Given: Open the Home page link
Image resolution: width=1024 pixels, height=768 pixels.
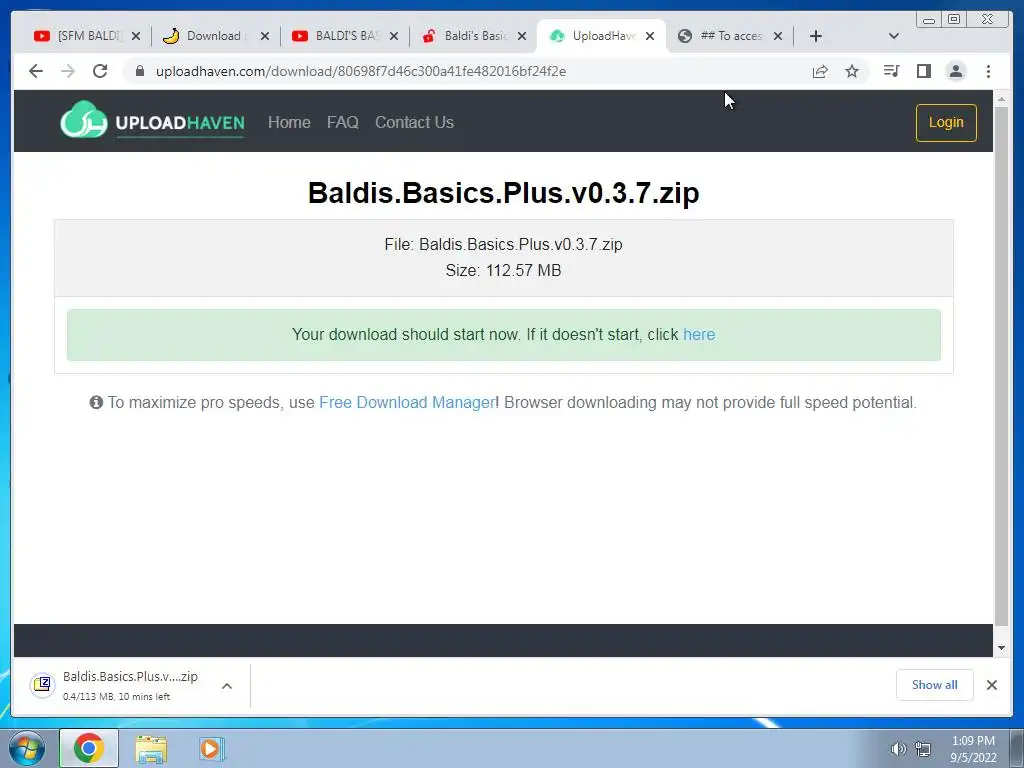Looking at the screenshot, I should 289,122.
